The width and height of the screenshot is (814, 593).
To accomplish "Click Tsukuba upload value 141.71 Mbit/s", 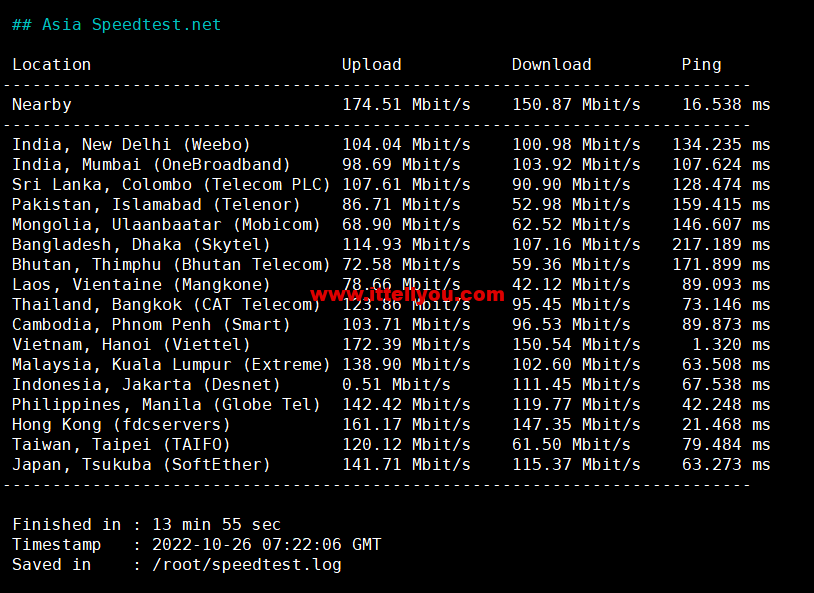I will [406, 465].
